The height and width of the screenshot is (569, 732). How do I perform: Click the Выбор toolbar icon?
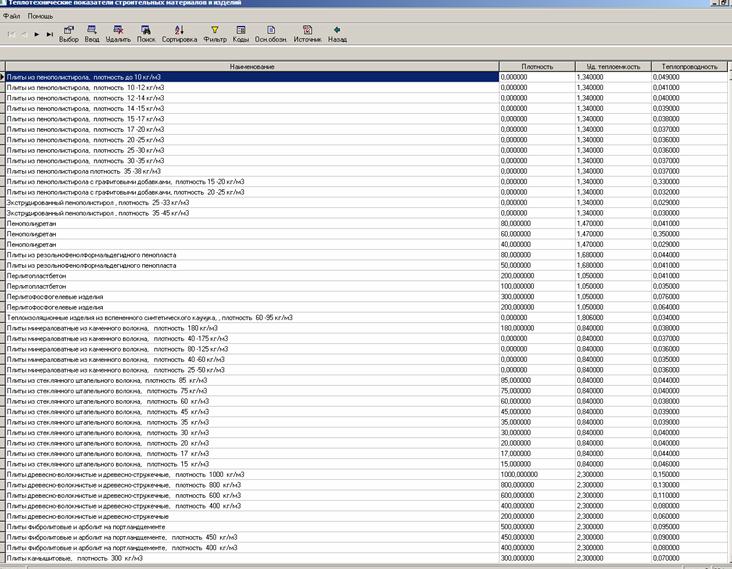pos(69,31)
